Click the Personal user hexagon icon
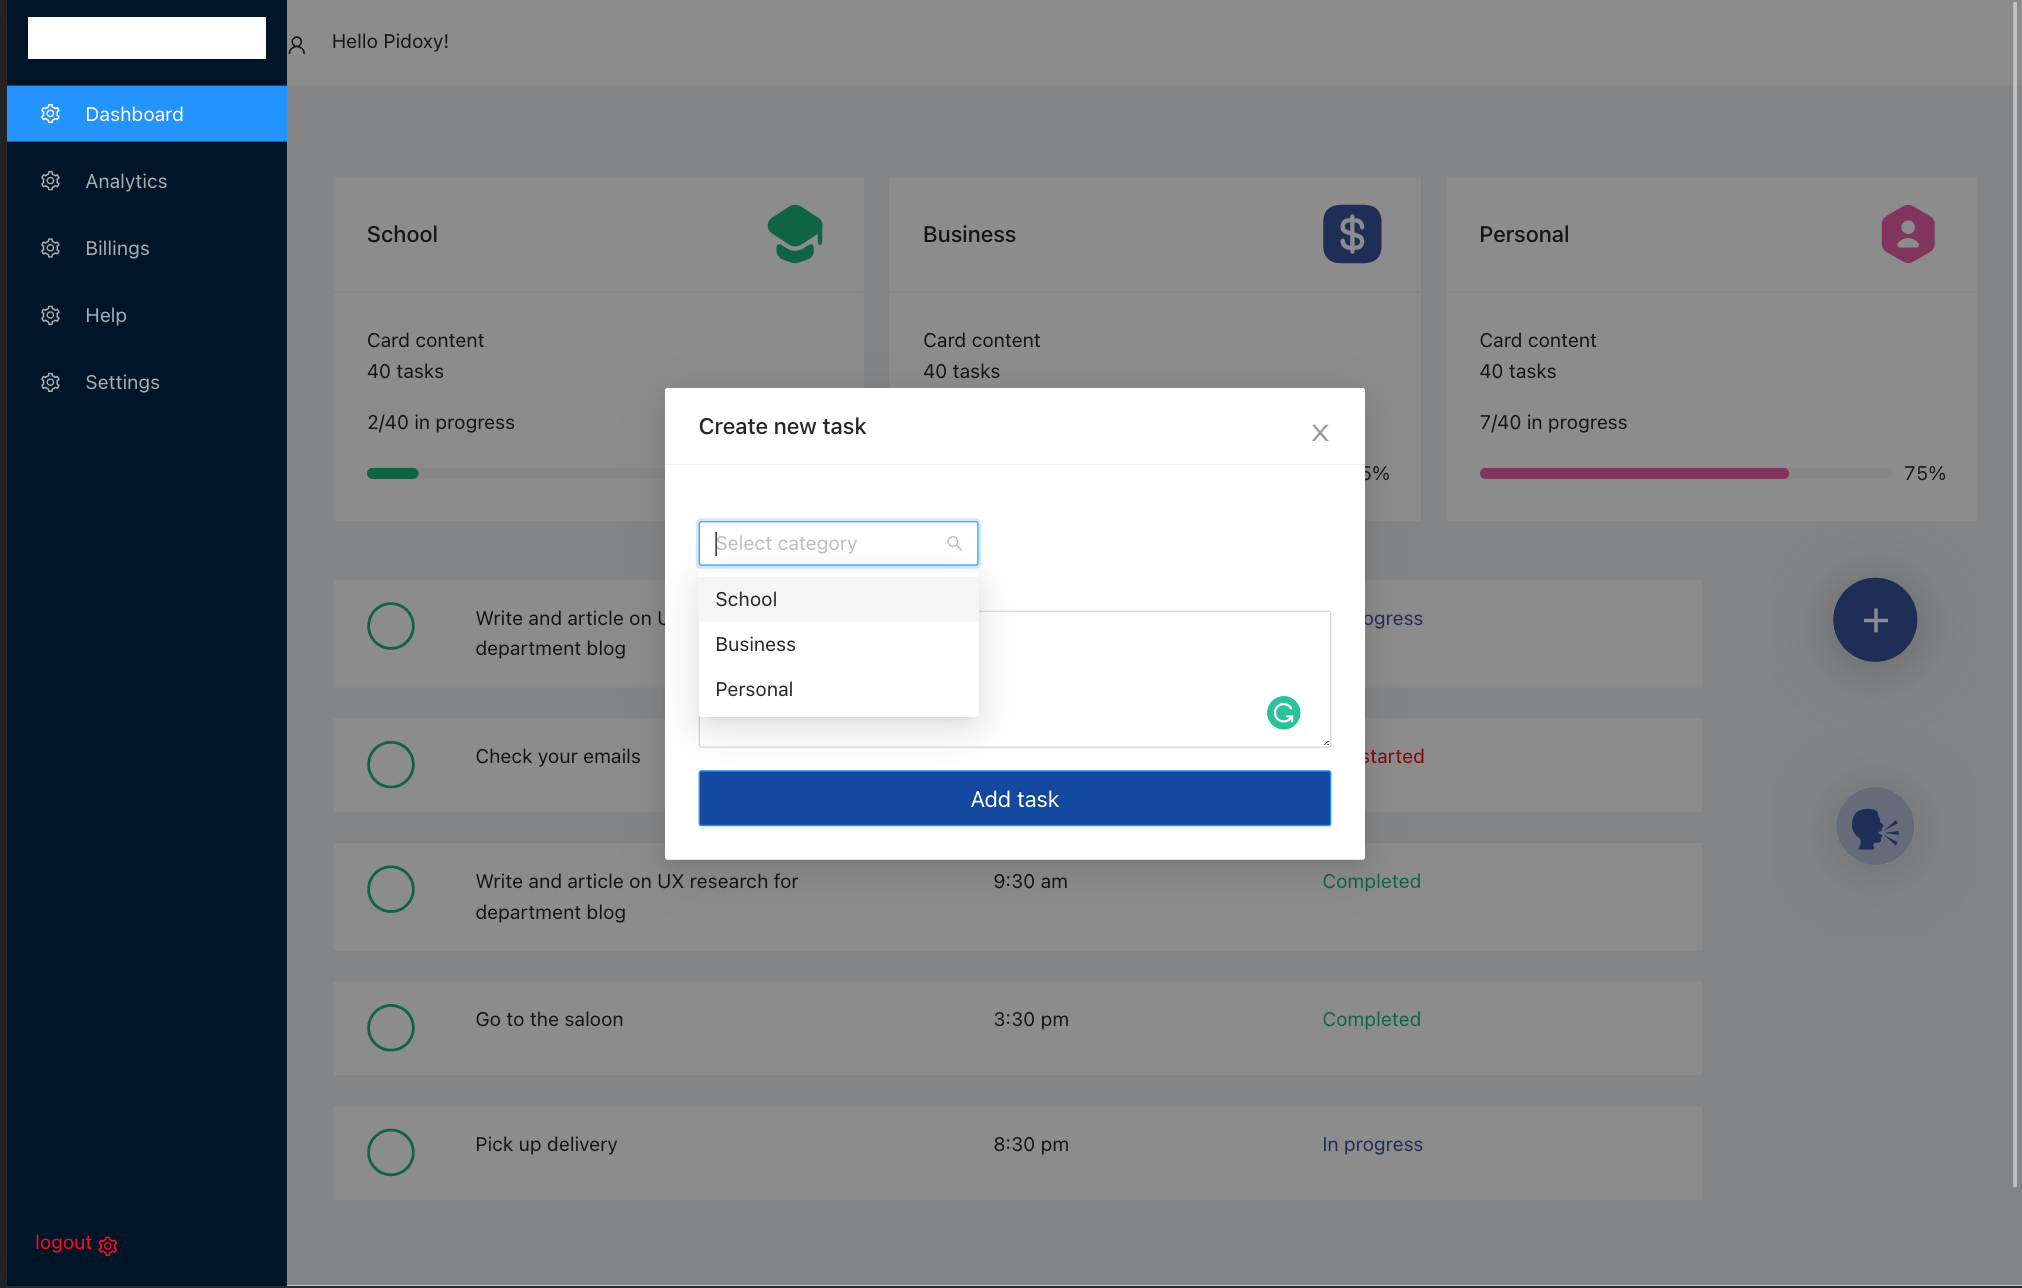This screenshot has height=1288, width=2022. coord(1907,234)
